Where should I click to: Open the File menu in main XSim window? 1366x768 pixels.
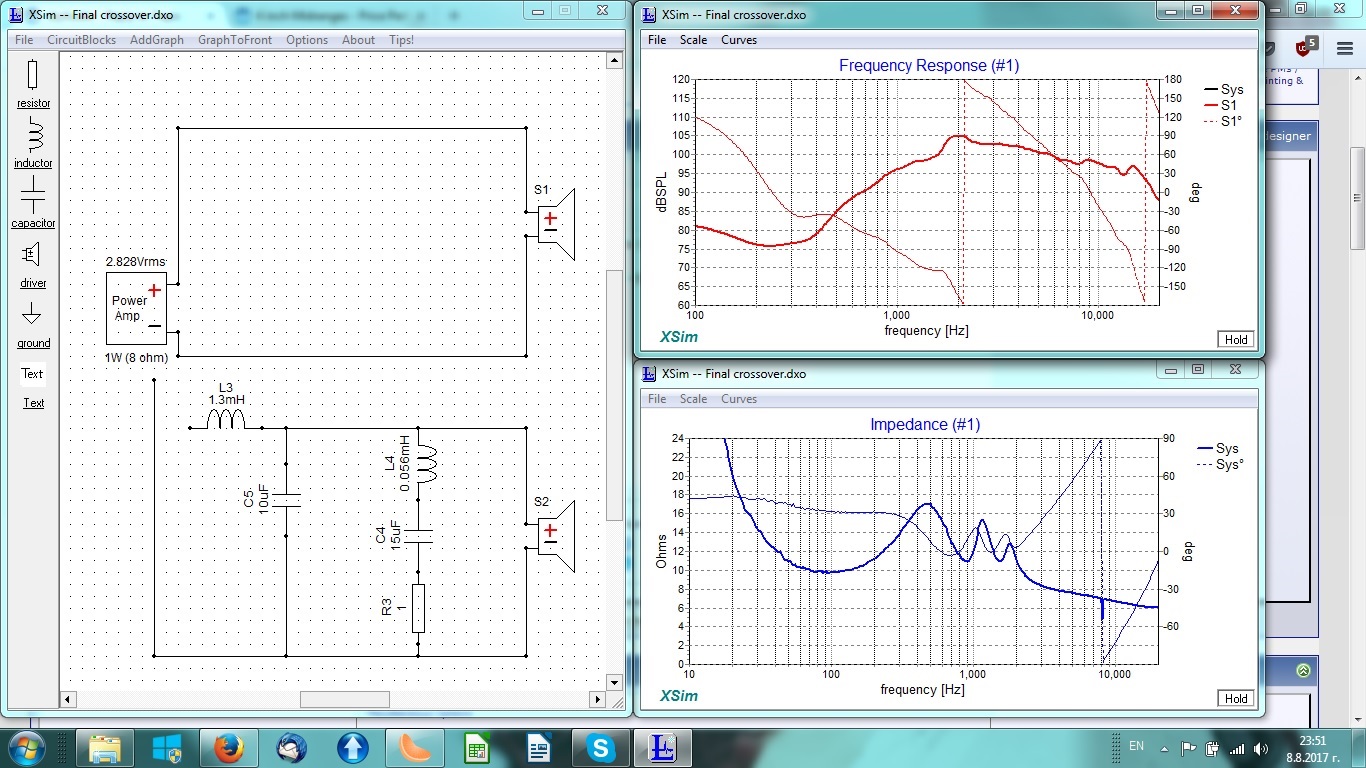(24, 40)
